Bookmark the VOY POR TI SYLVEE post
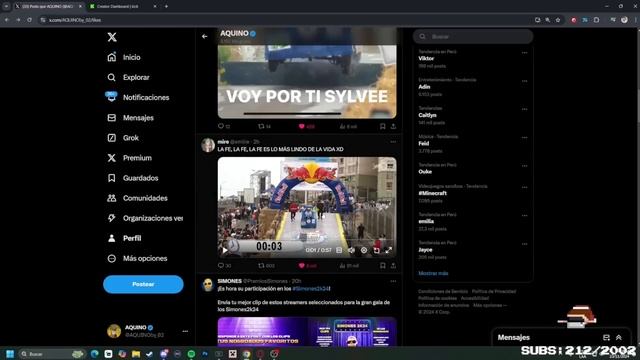640x360 pixels. coord(382,126)
